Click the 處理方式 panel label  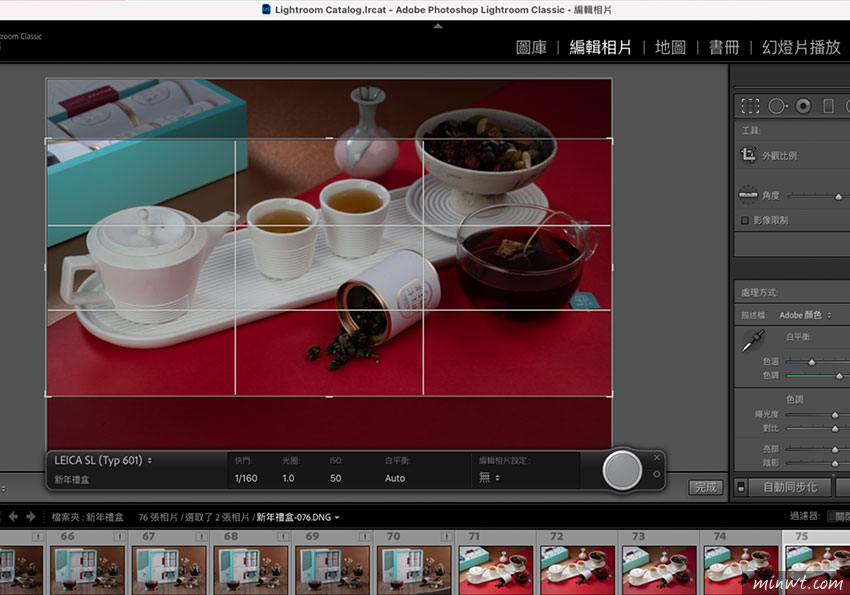click(759, 293)
